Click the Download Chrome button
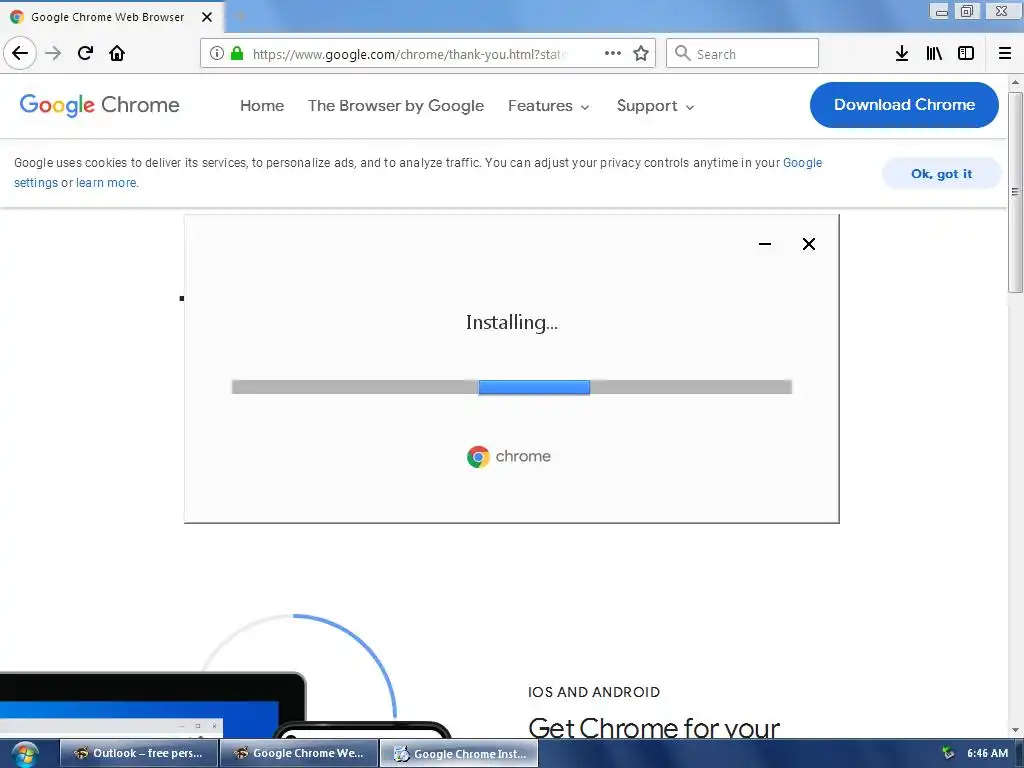 tap(904, 104)
